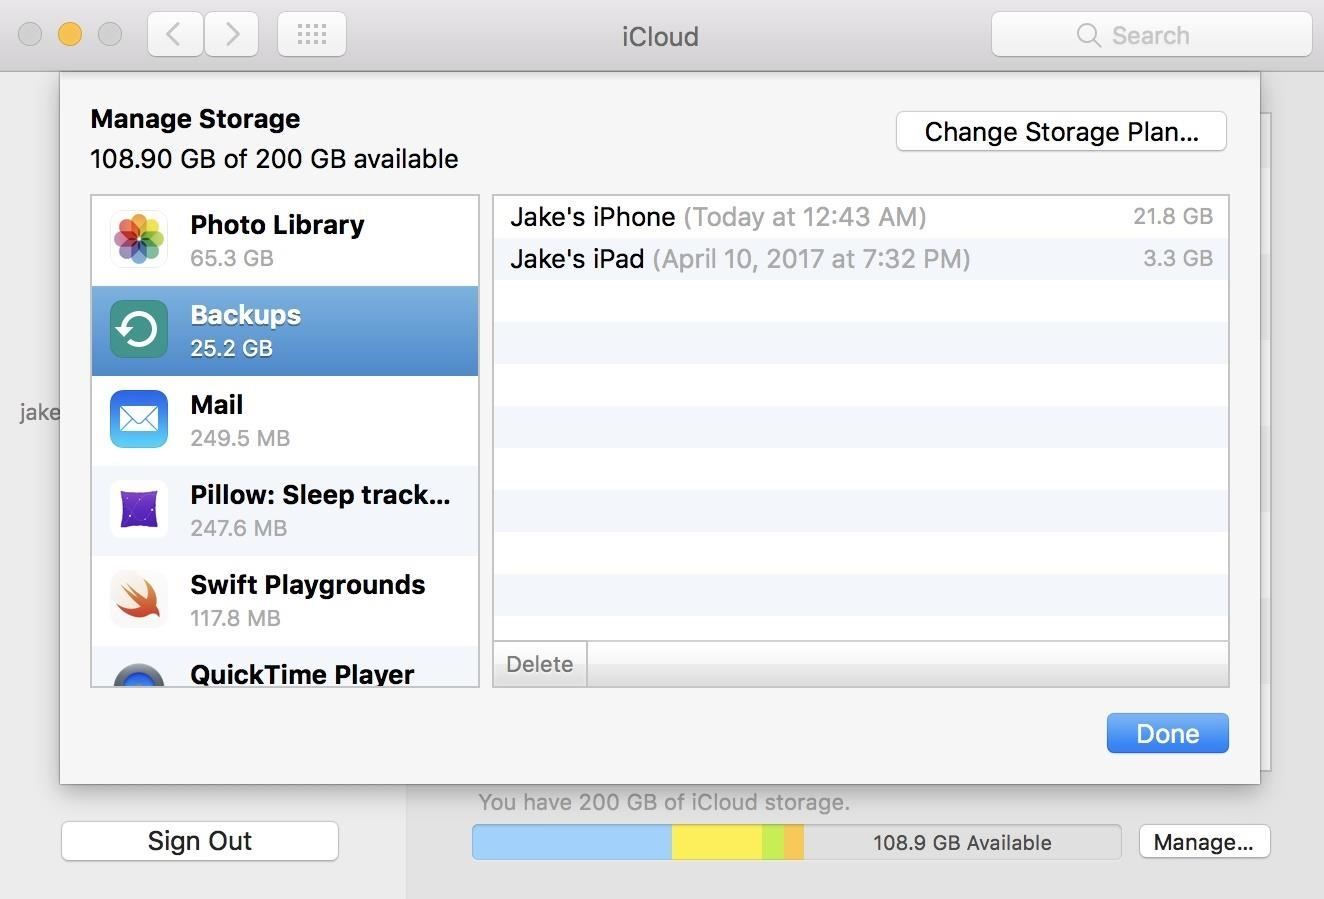The width and height of the screenshot is (1324, 899).
Task: Open Mail storage via the envelope icon
Action: point(138,419)
